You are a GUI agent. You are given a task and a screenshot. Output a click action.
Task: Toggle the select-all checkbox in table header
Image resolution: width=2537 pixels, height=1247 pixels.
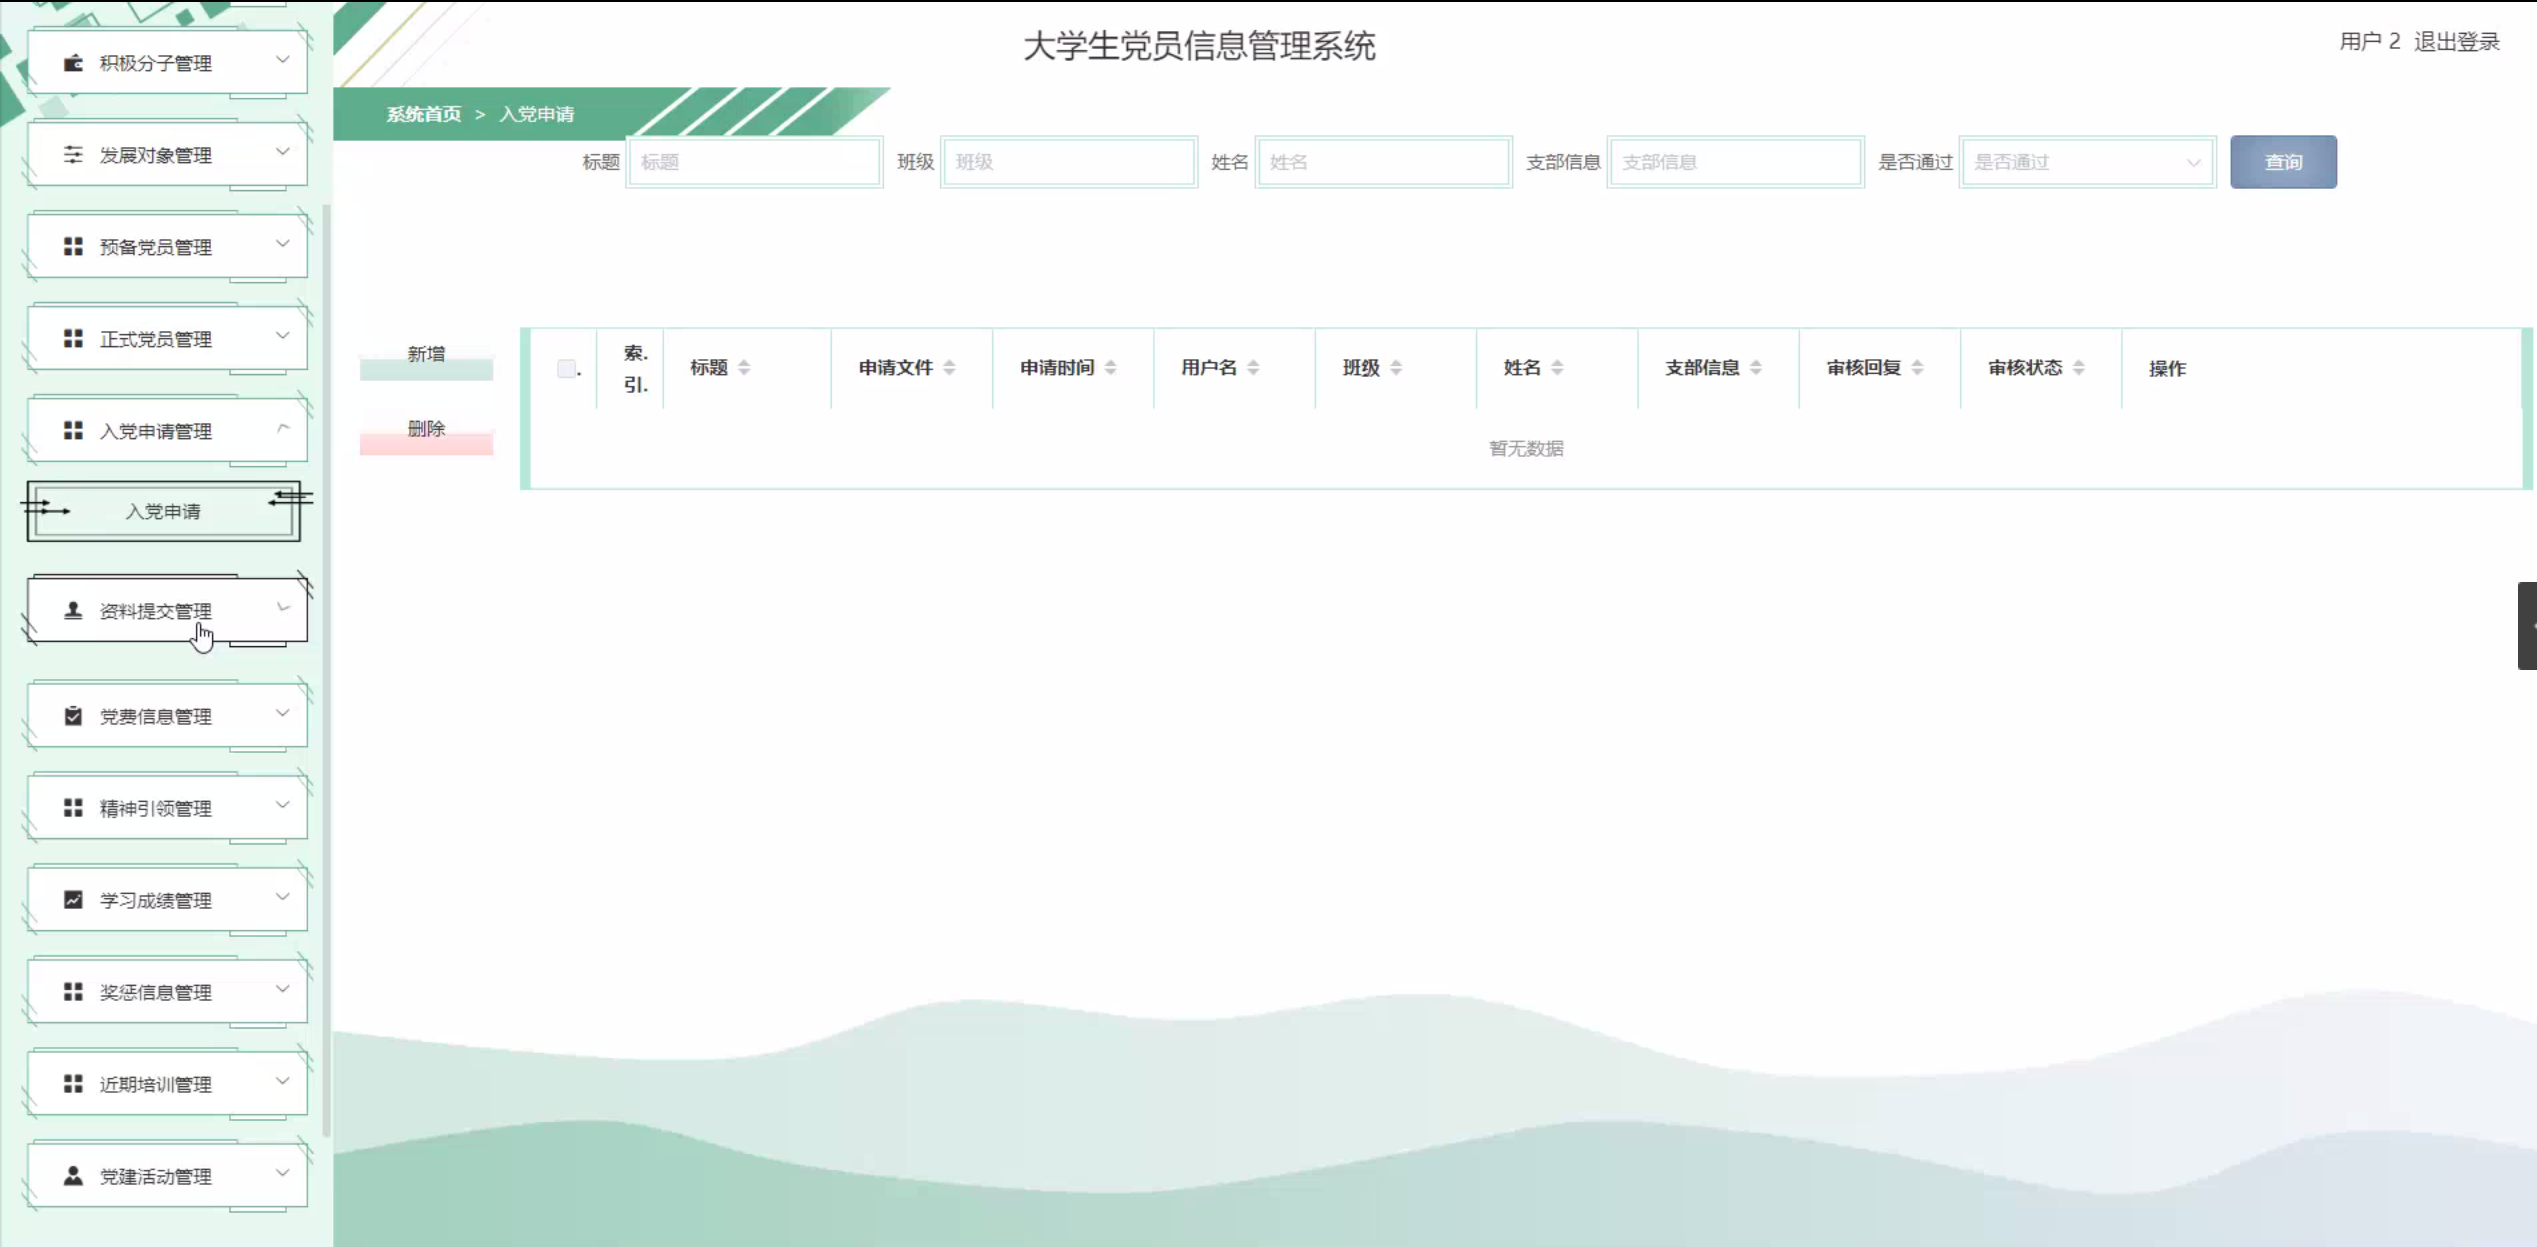pos(566,369)
